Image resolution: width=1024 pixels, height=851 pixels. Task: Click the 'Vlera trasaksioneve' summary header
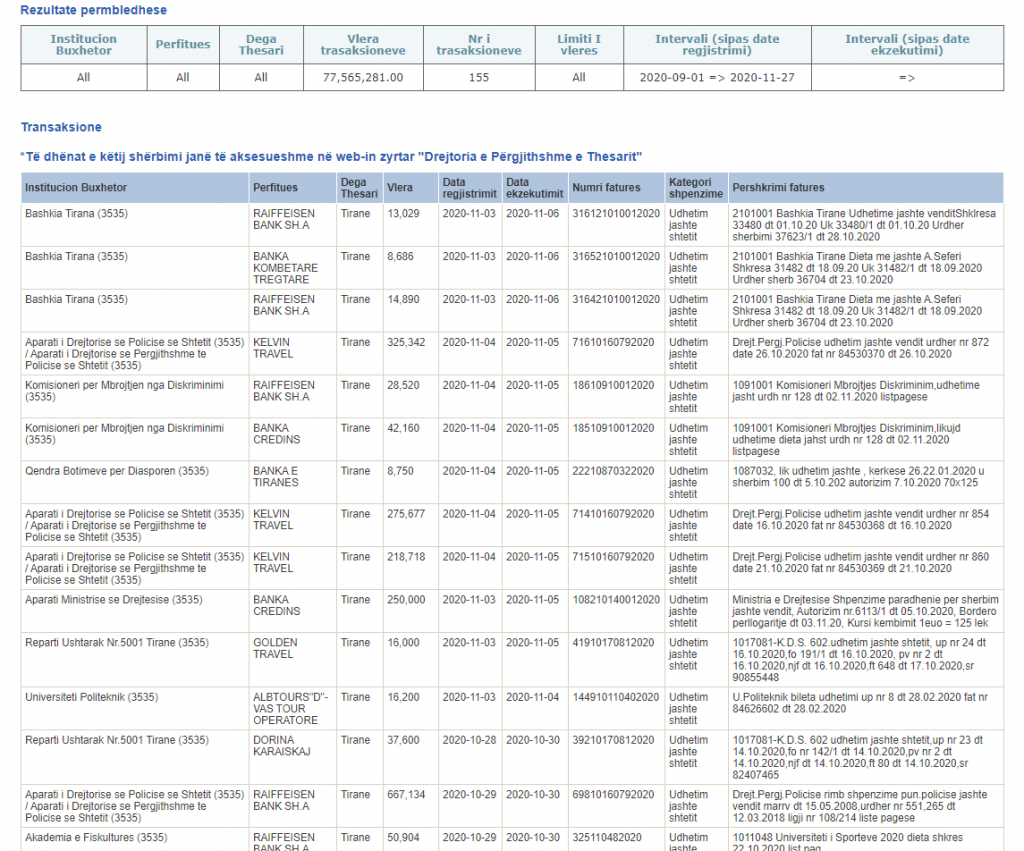(x=362, y=45)
